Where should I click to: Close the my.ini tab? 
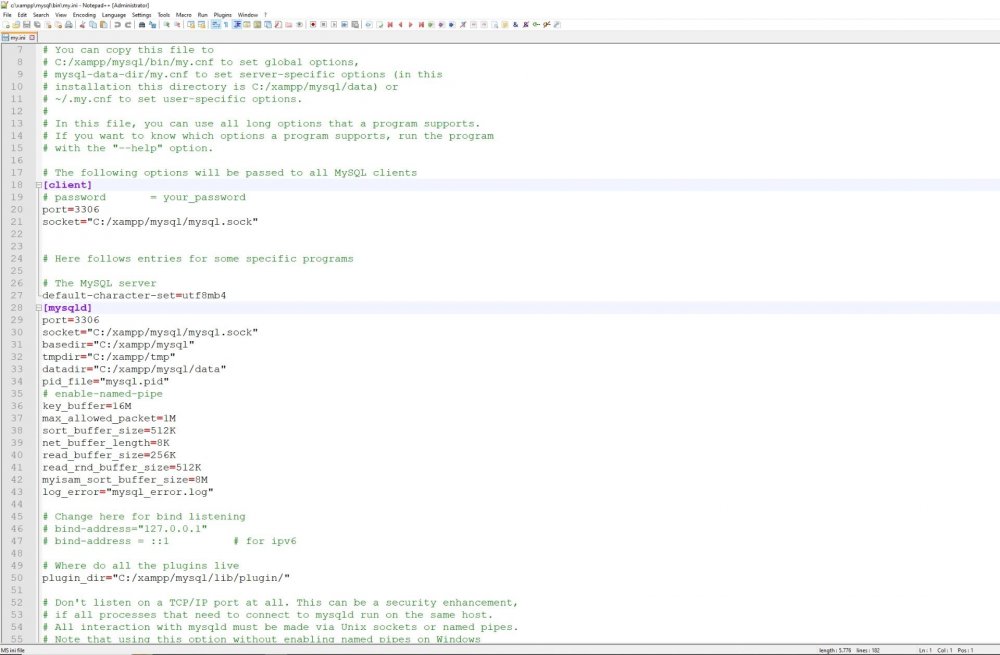click(32, 40)
